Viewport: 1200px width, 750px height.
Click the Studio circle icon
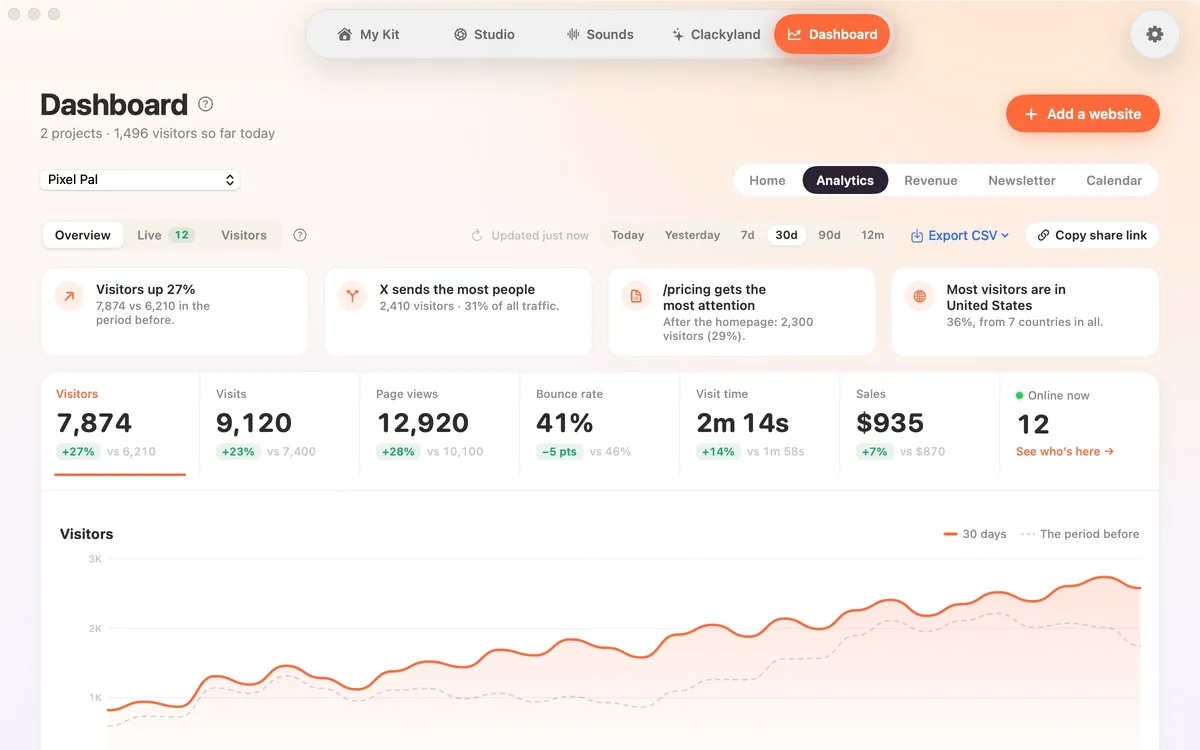coord(460,34)
